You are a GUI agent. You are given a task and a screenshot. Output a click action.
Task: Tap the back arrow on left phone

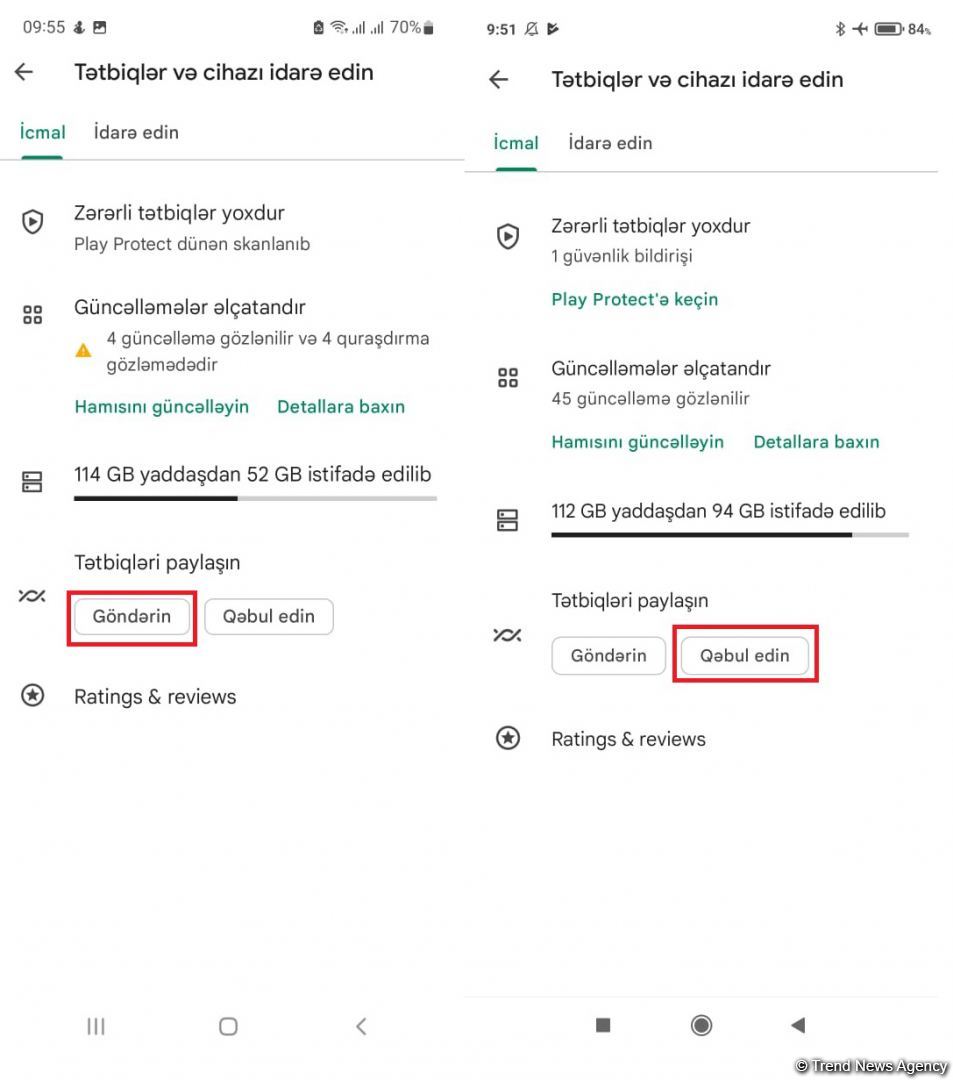tap(24, 72)
